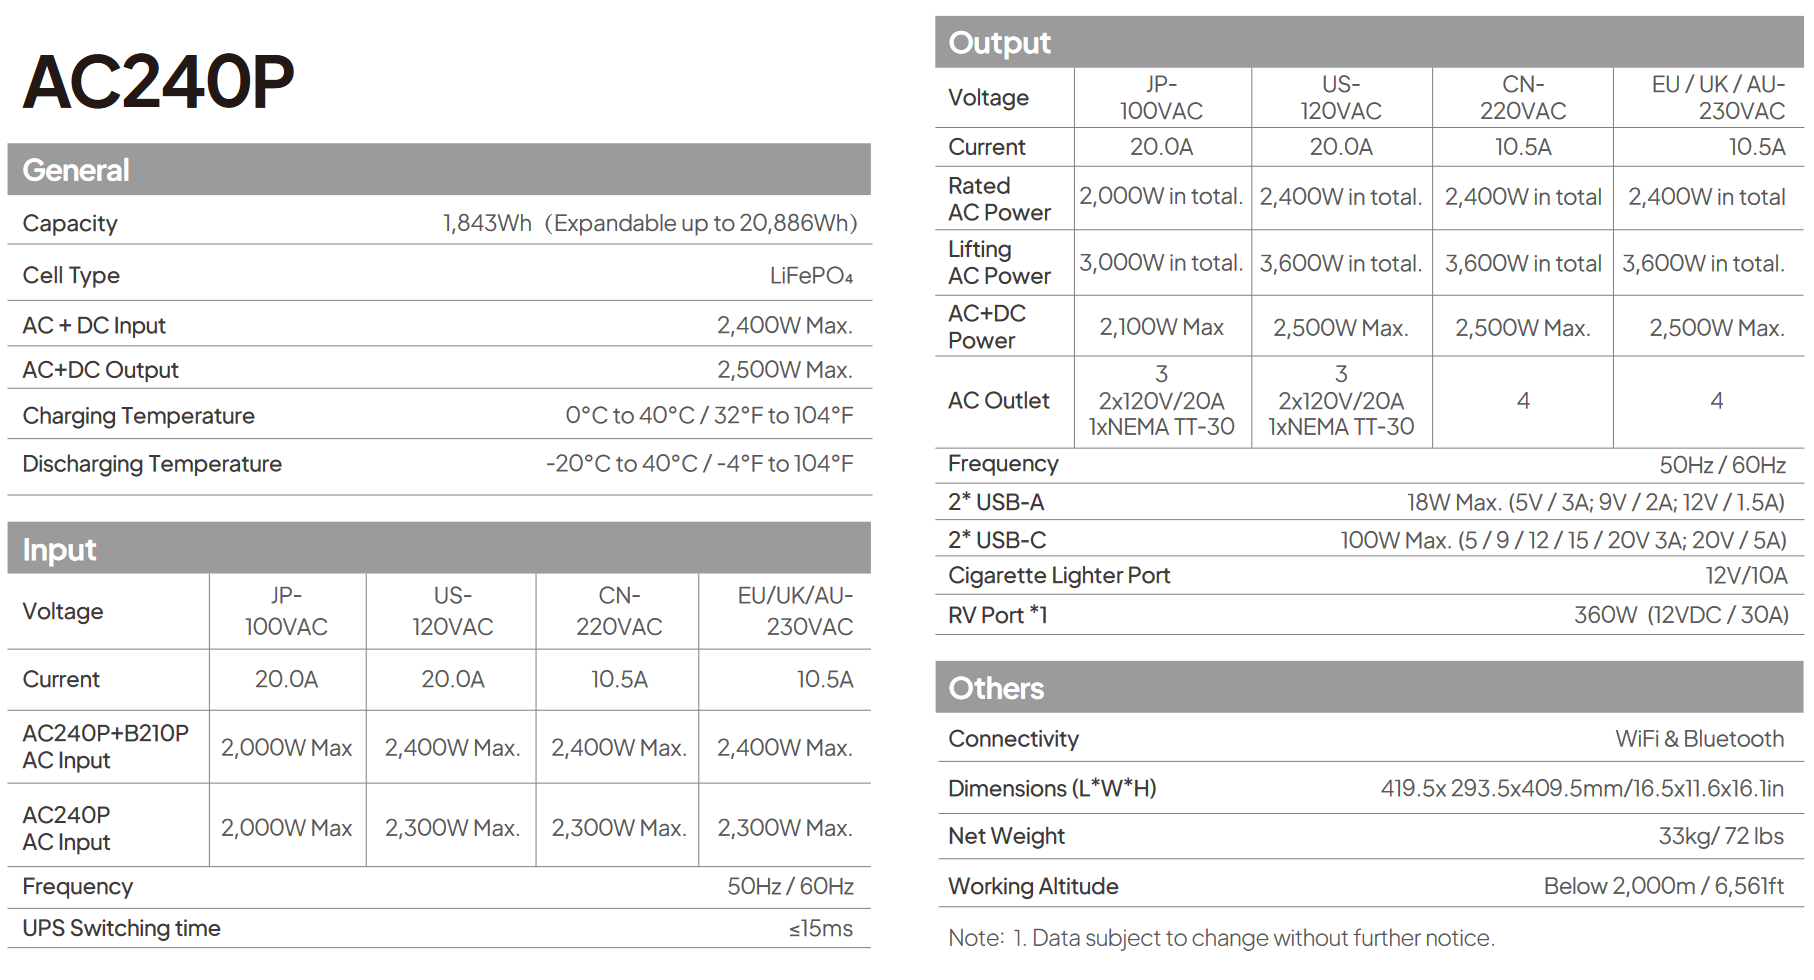Screen dimensions: 1814x980
Task: Select the AC240P+B210P AC Input row label
Action: pos(105,747)
